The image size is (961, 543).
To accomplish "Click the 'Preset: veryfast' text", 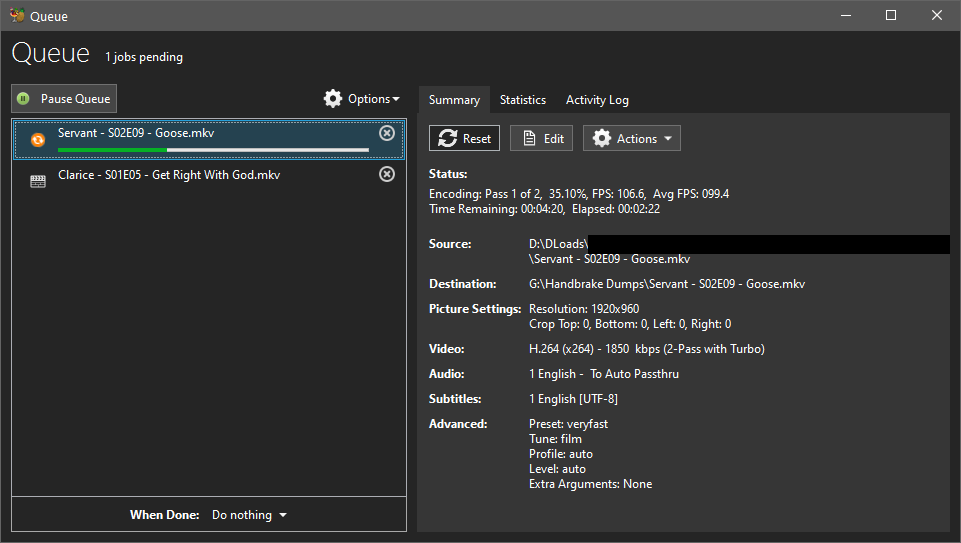I will pyautogui.click(x=568, y=424).
